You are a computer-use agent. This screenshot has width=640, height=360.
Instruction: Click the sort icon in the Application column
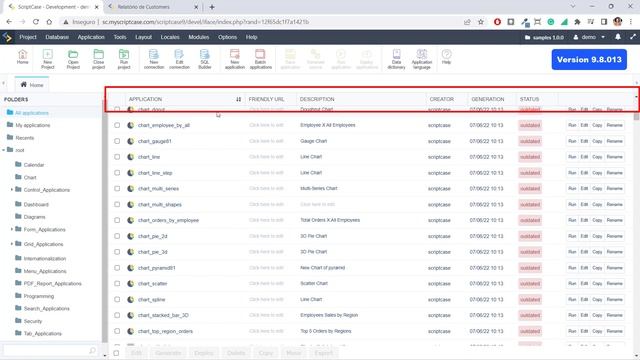238,99
